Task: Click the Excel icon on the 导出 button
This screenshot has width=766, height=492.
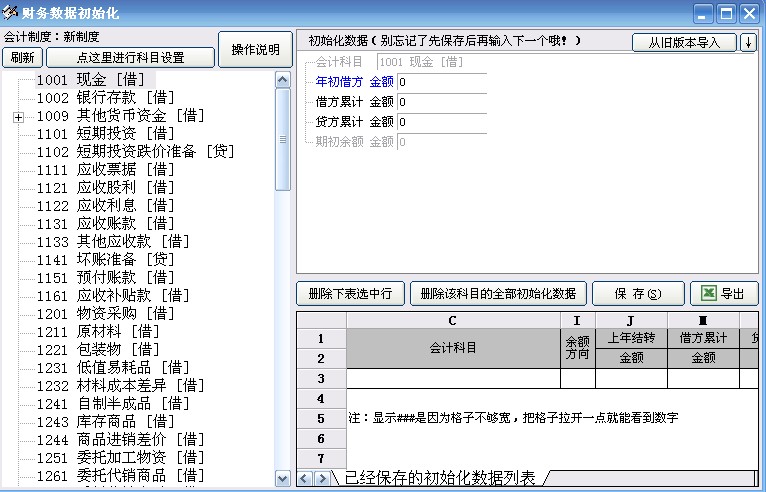Action: pos(709,293)
